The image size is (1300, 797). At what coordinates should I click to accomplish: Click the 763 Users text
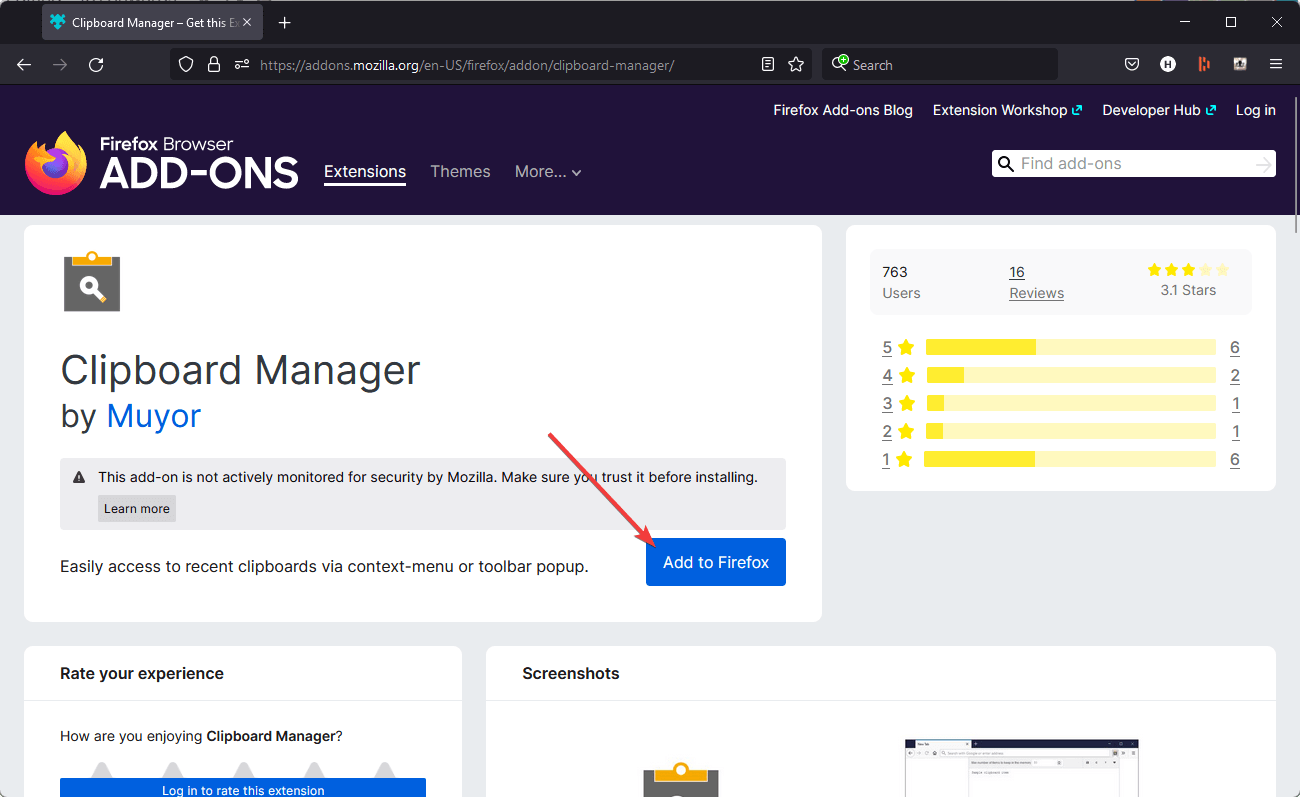pyautogui.click(x=901, y=282)
